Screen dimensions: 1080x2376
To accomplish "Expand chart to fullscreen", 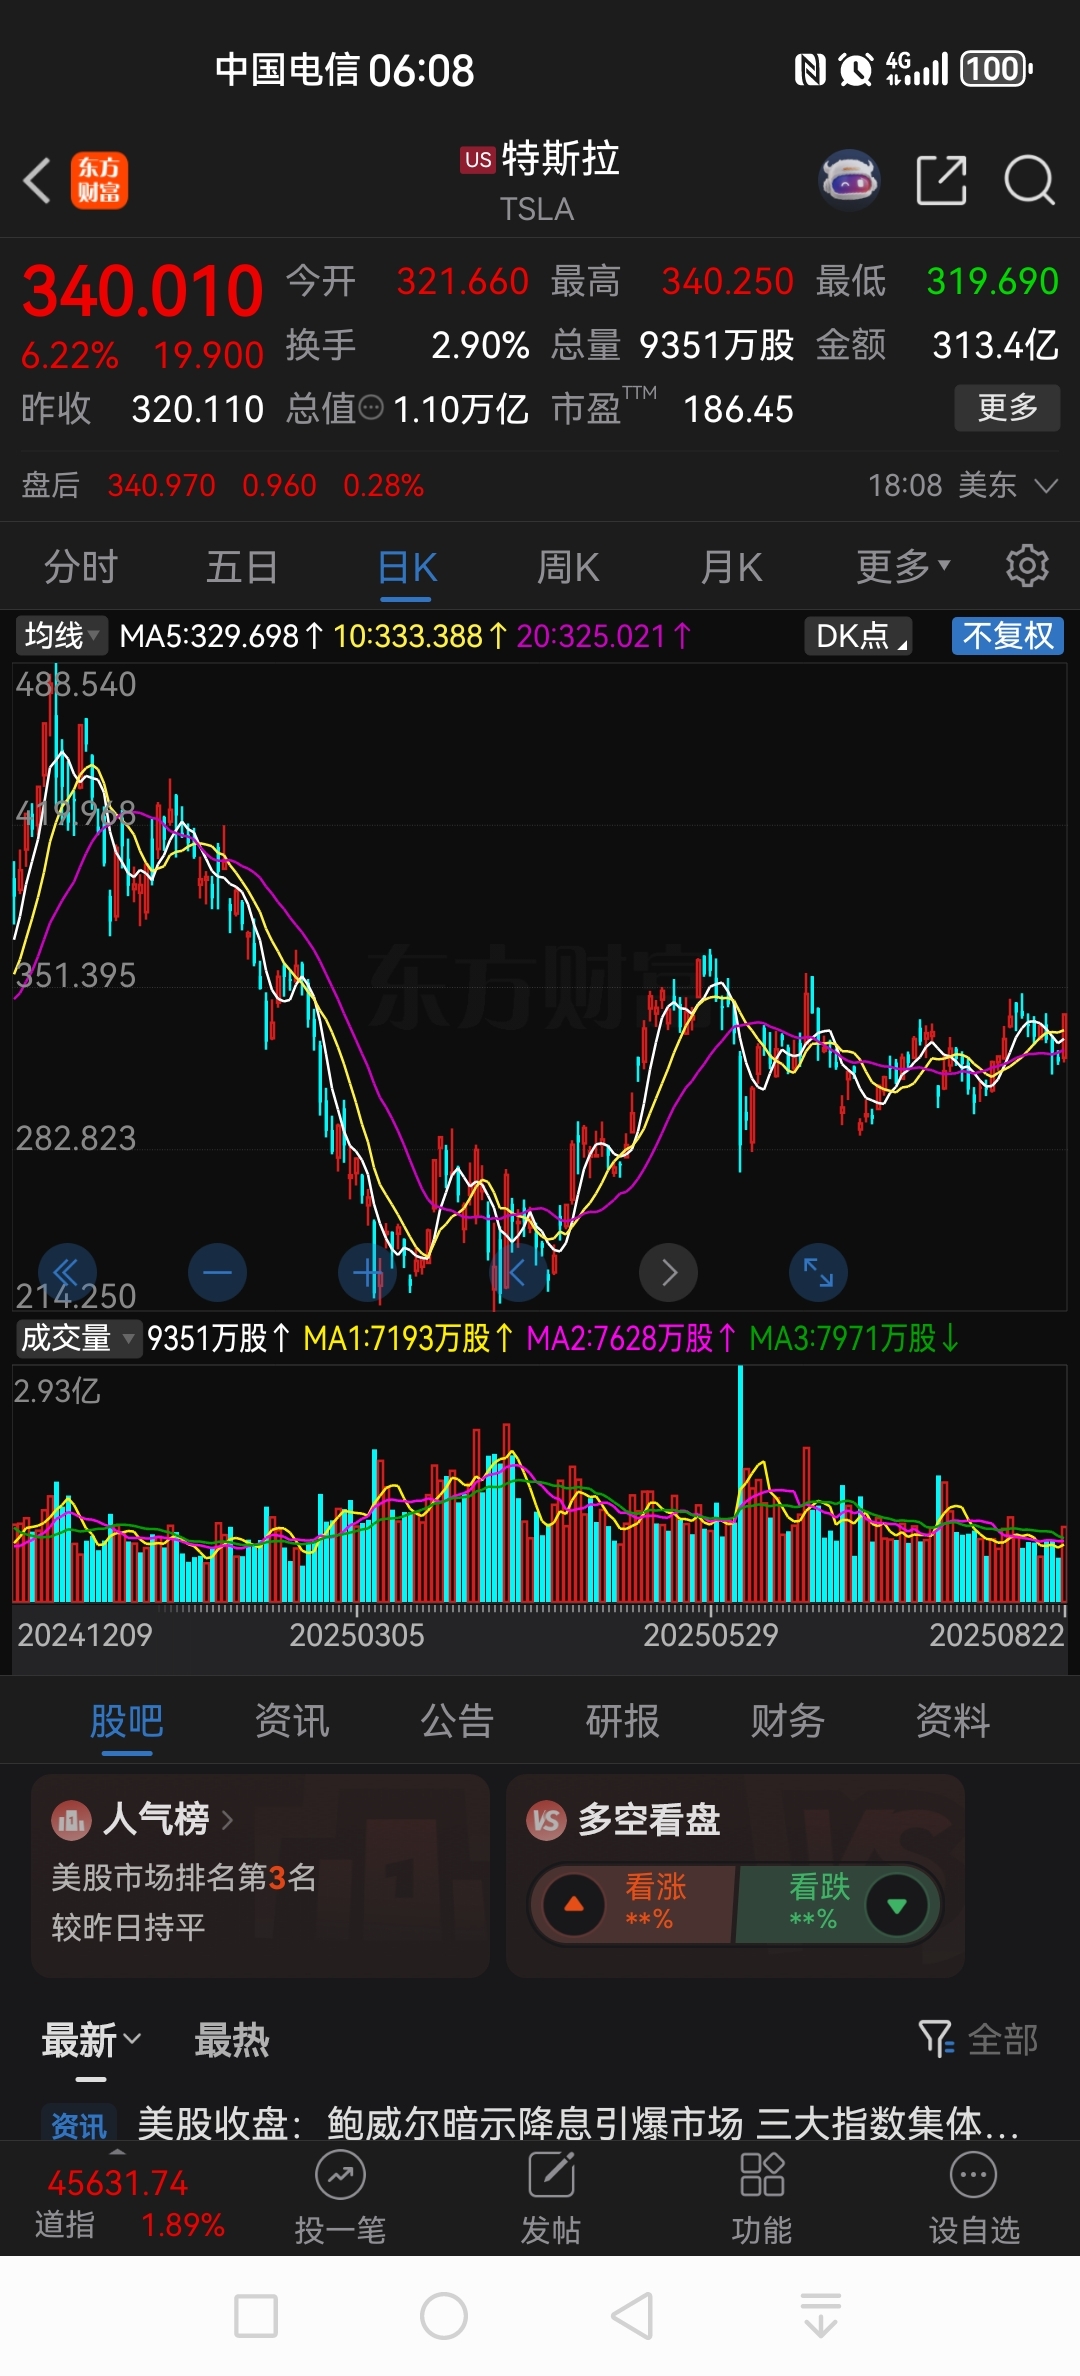I will 818,1272.
